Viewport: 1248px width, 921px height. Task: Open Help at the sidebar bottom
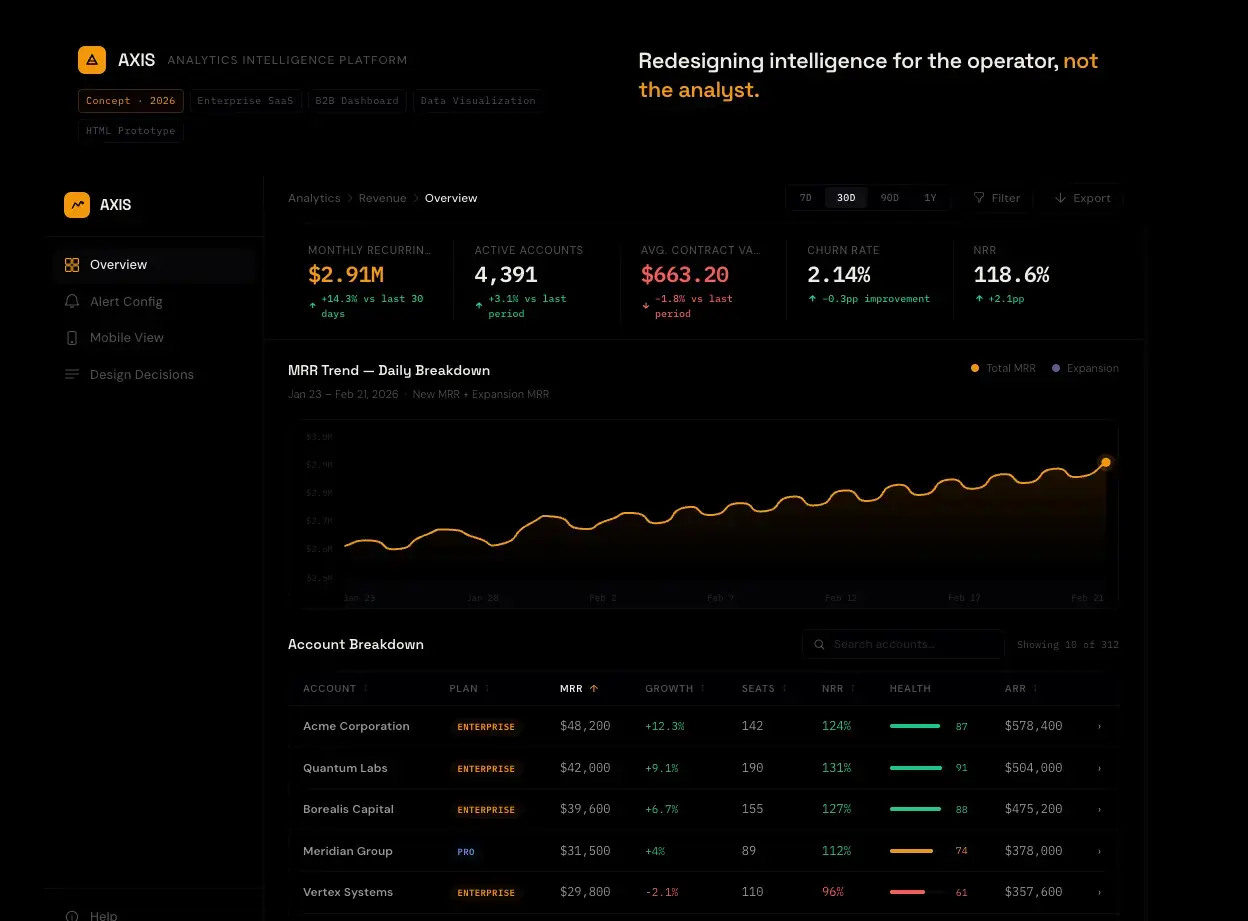coord(154,914)
